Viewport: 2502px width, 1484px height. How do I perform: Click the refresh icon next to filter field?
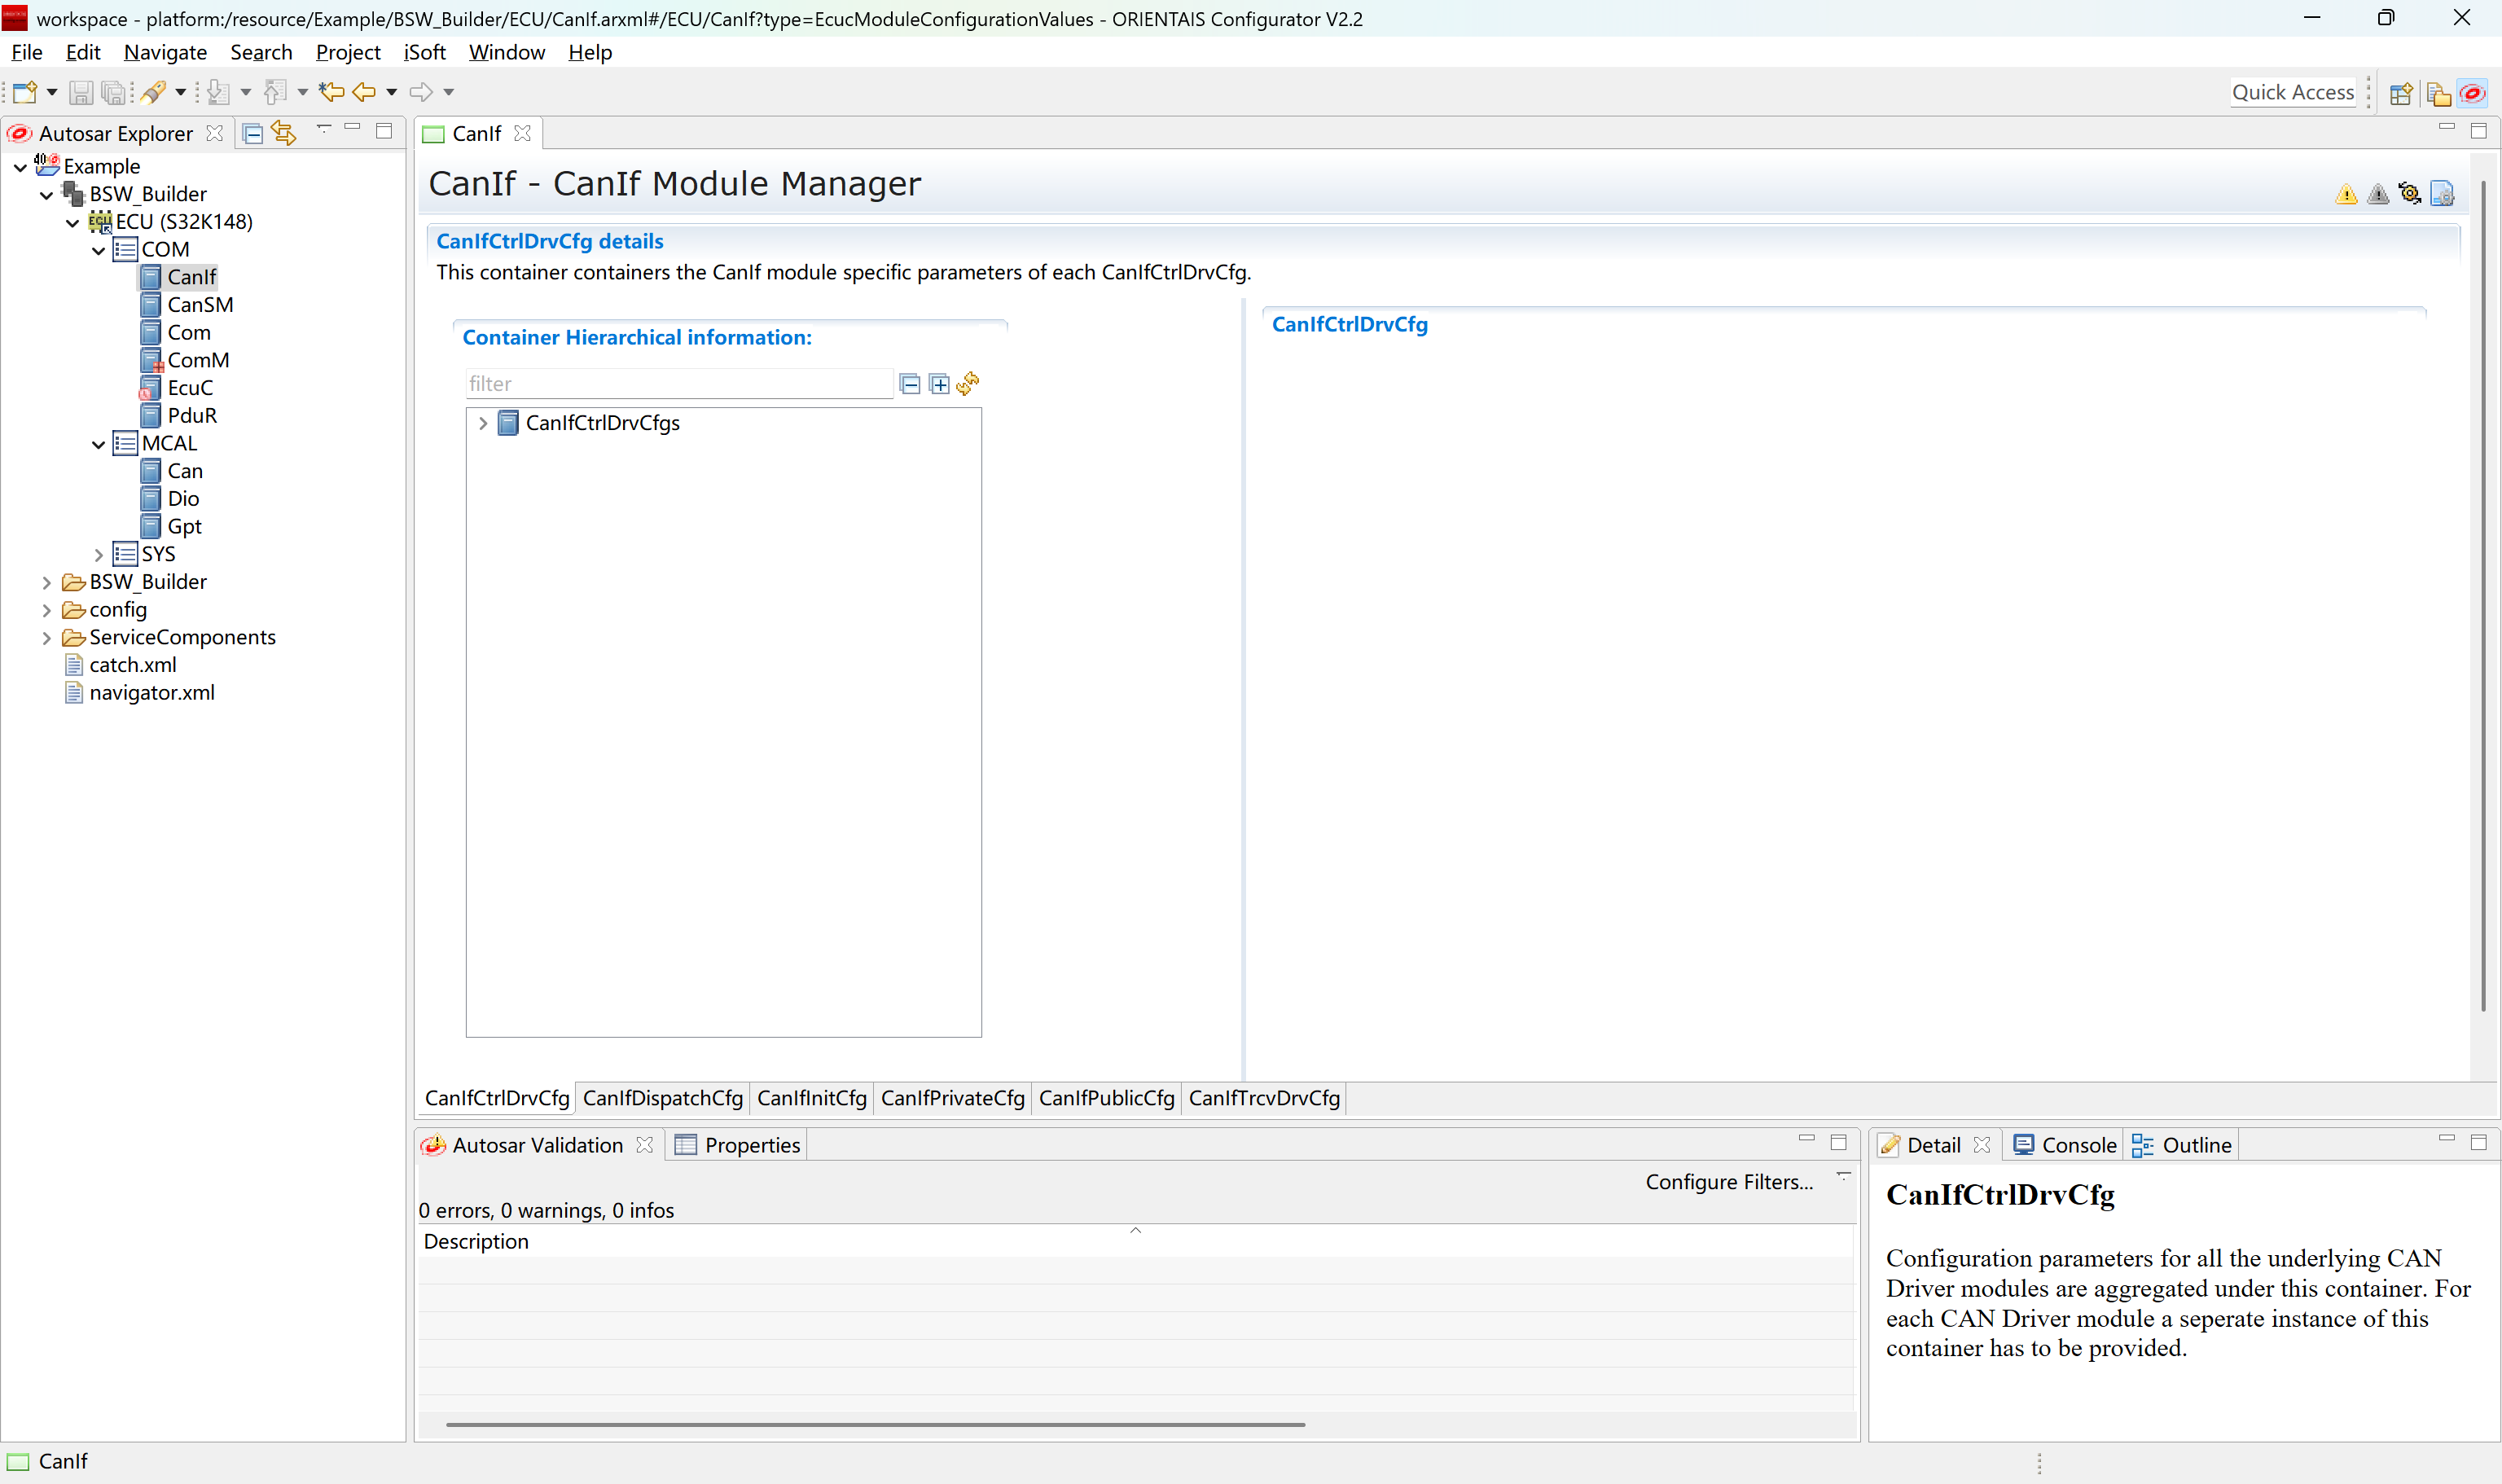(x=967, y=384)
